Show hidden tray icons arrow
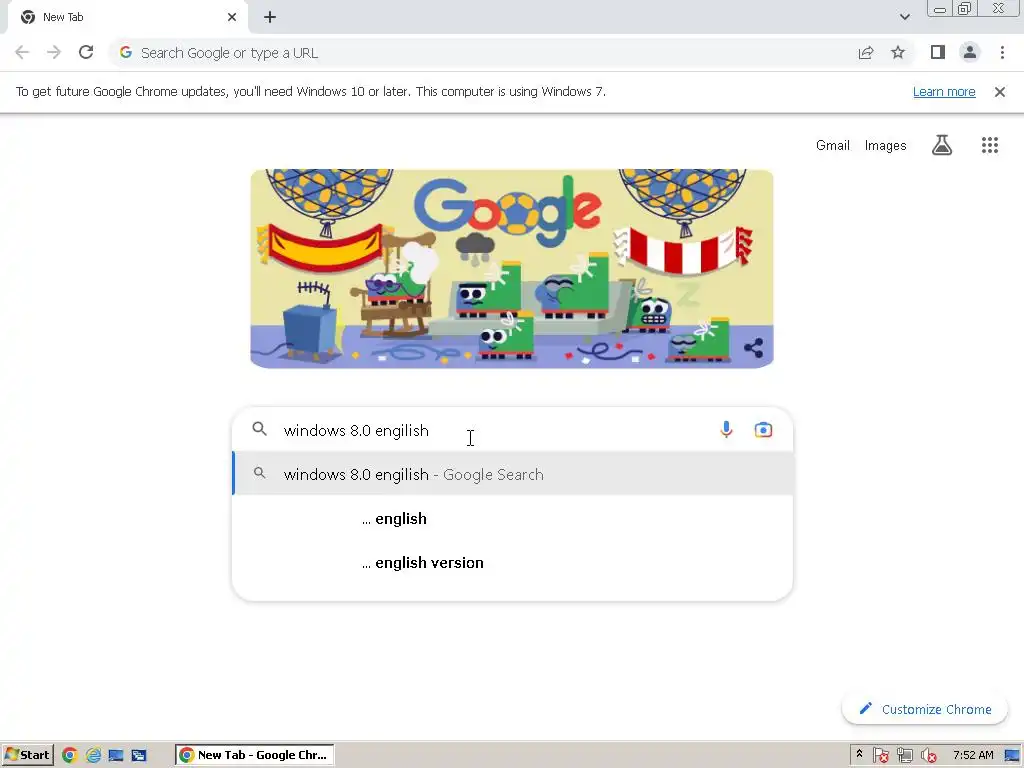The image size is (1024, 768). tap(859, 754)
